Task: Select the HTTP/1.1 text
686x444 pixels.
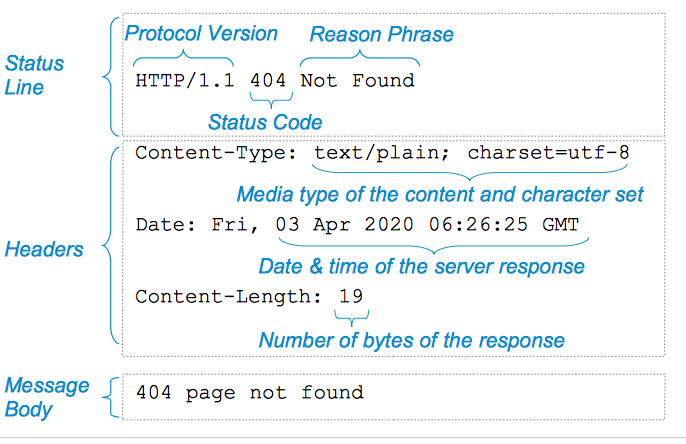Action: [x=185, y=80]
